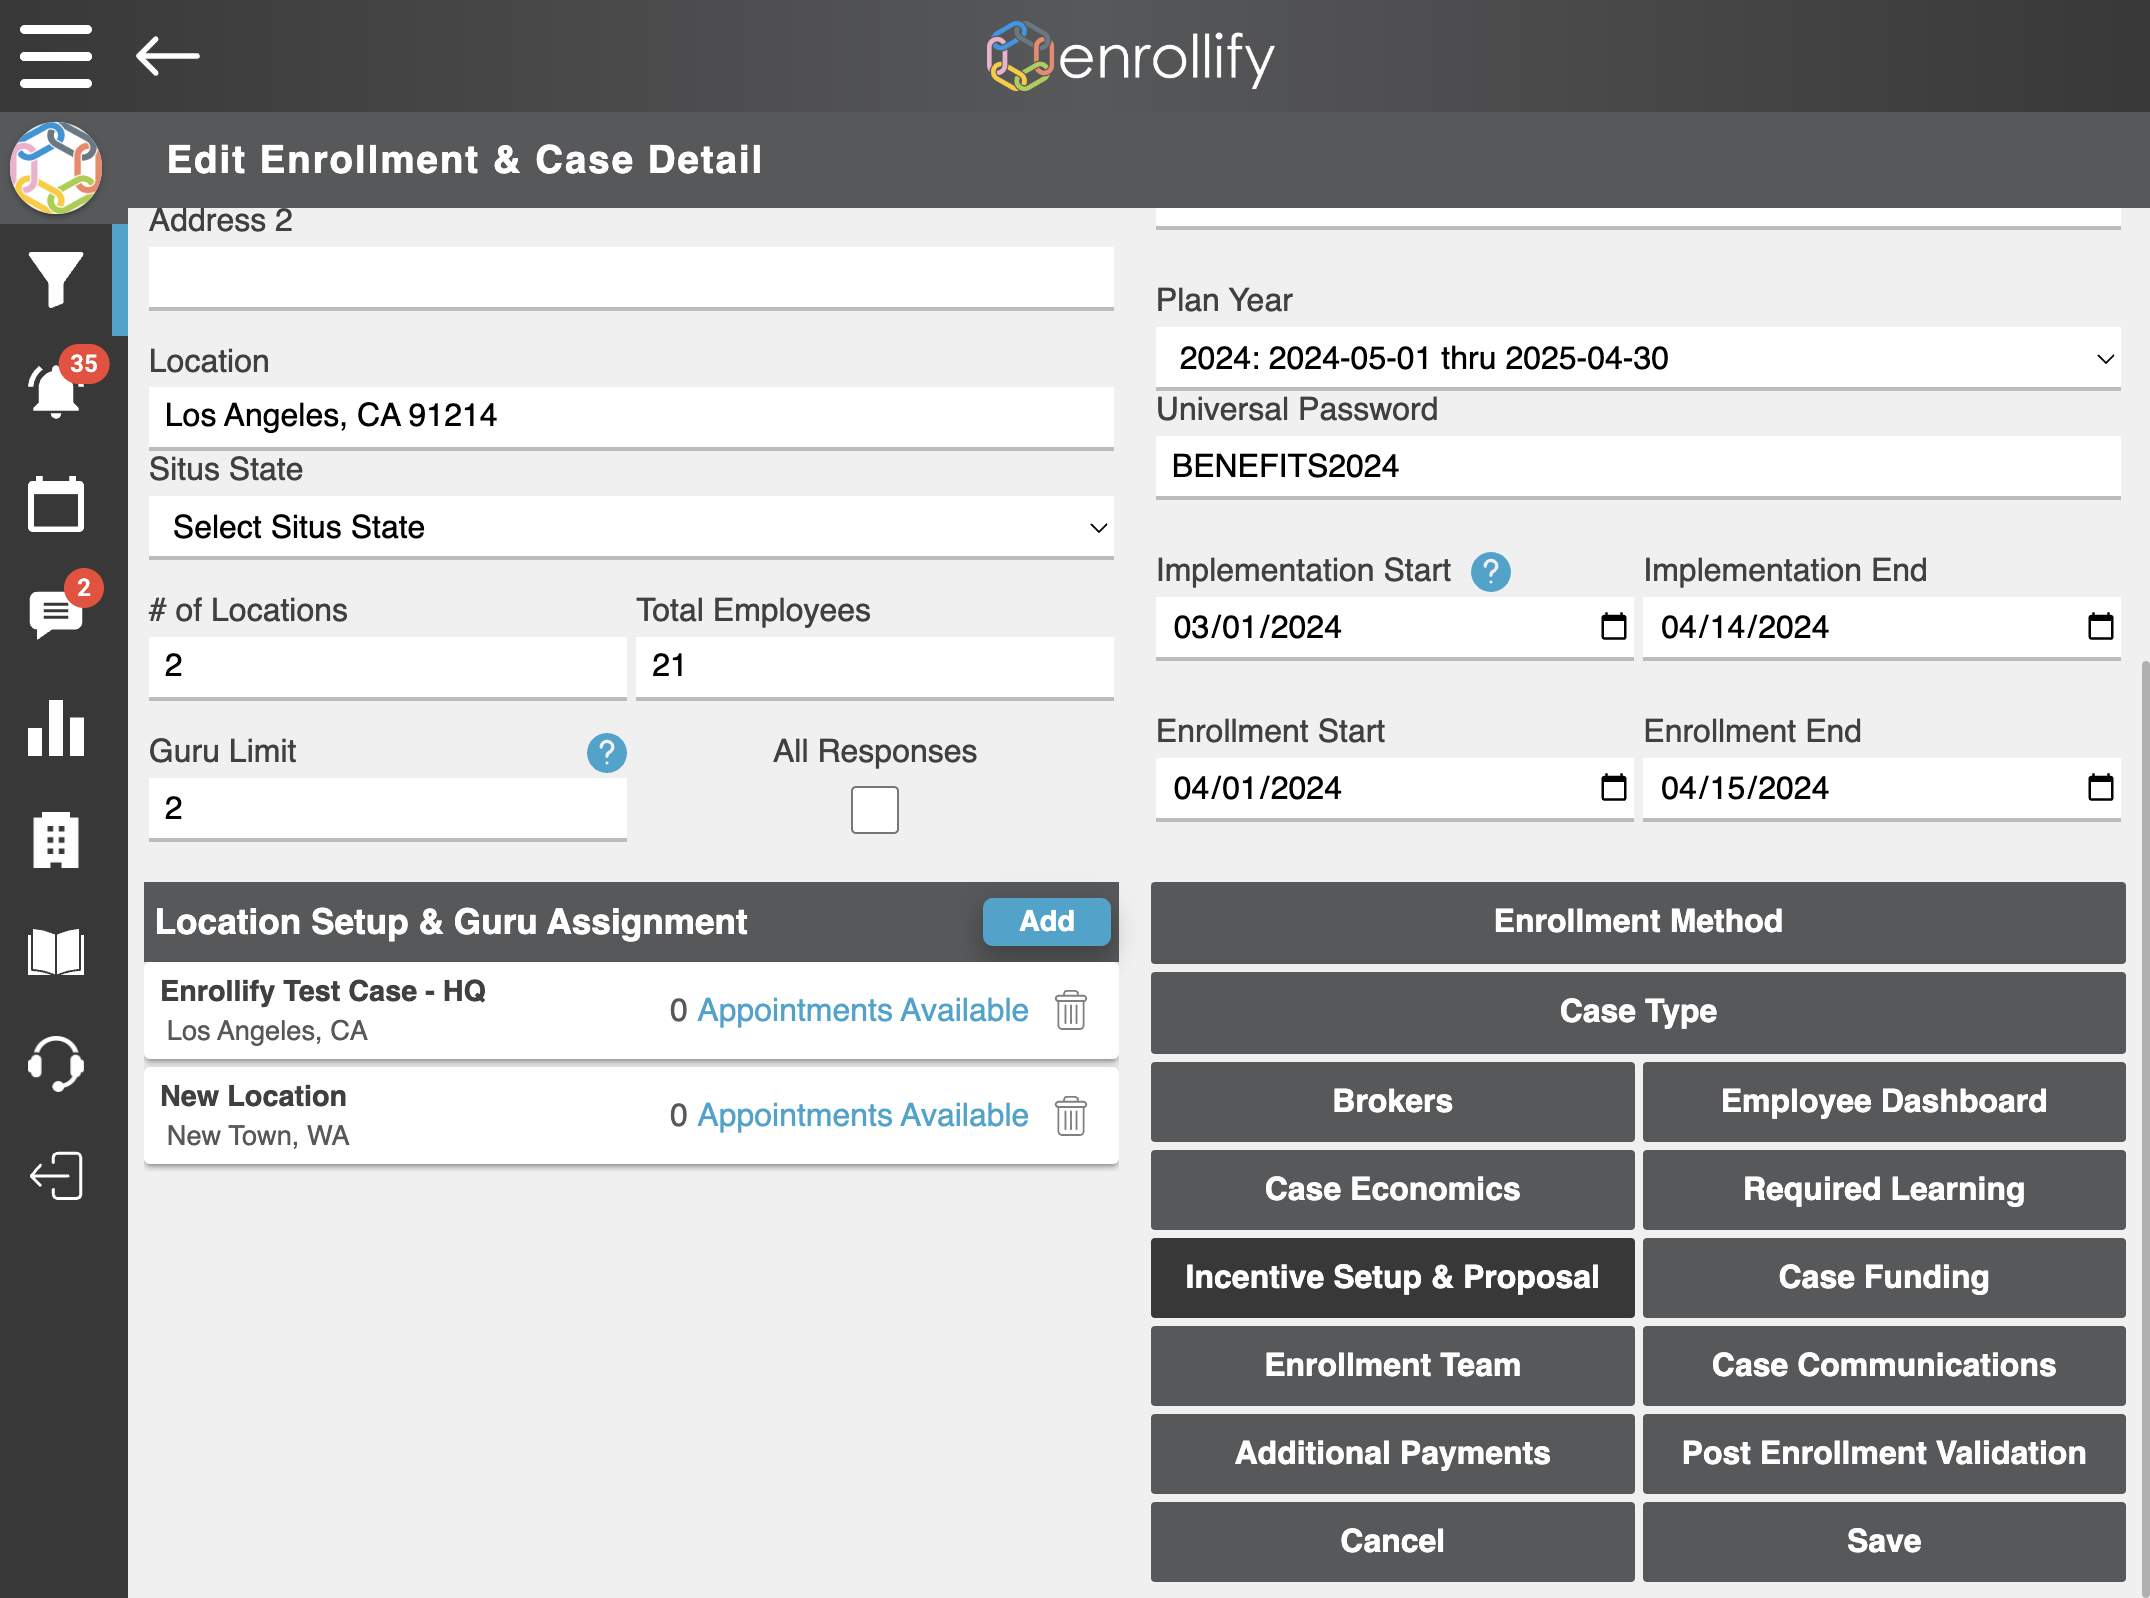Image resolution: width=2150 pixels, height=1598 pixels.
Task: Select the New Location row name
Action: 253,1096
